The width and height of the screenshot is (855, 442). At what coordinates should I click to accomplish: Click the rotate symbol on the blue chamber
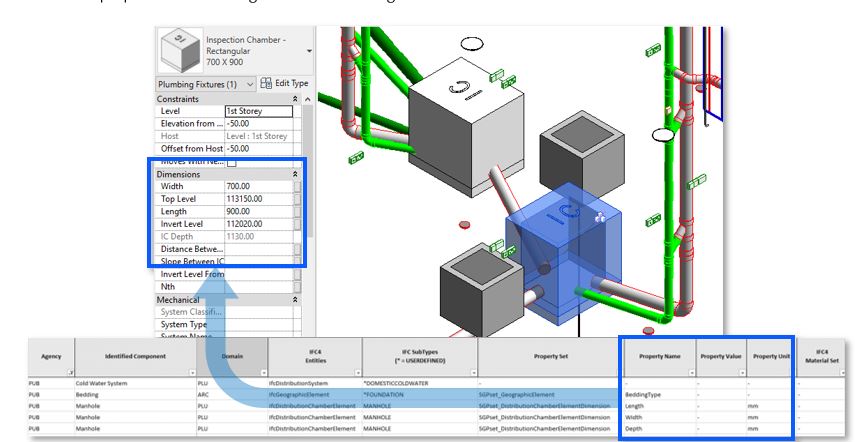pos(569,211)
